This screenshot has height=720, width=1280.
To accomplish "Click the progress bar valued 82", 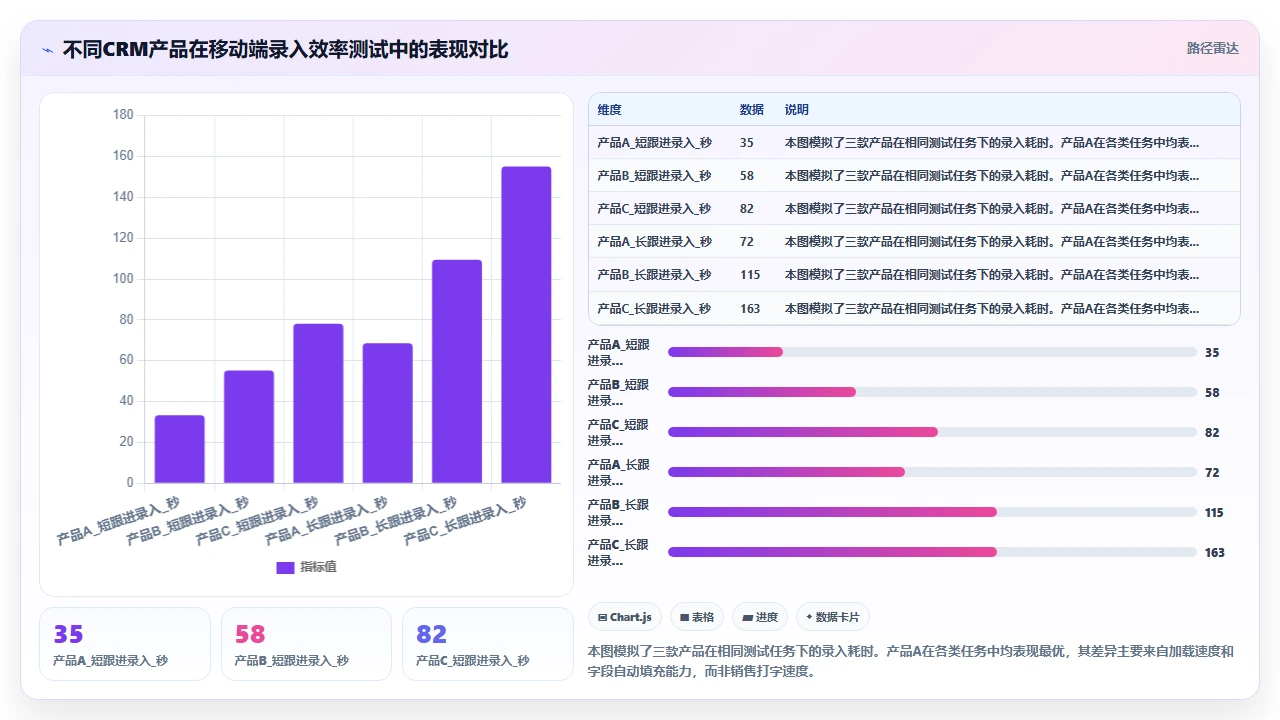I will [932, 432].
